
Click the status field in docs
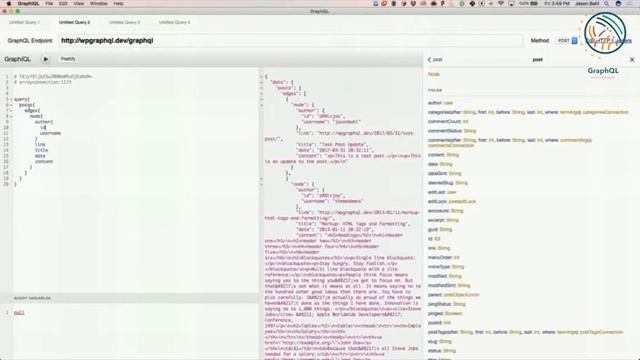[434, 351]
